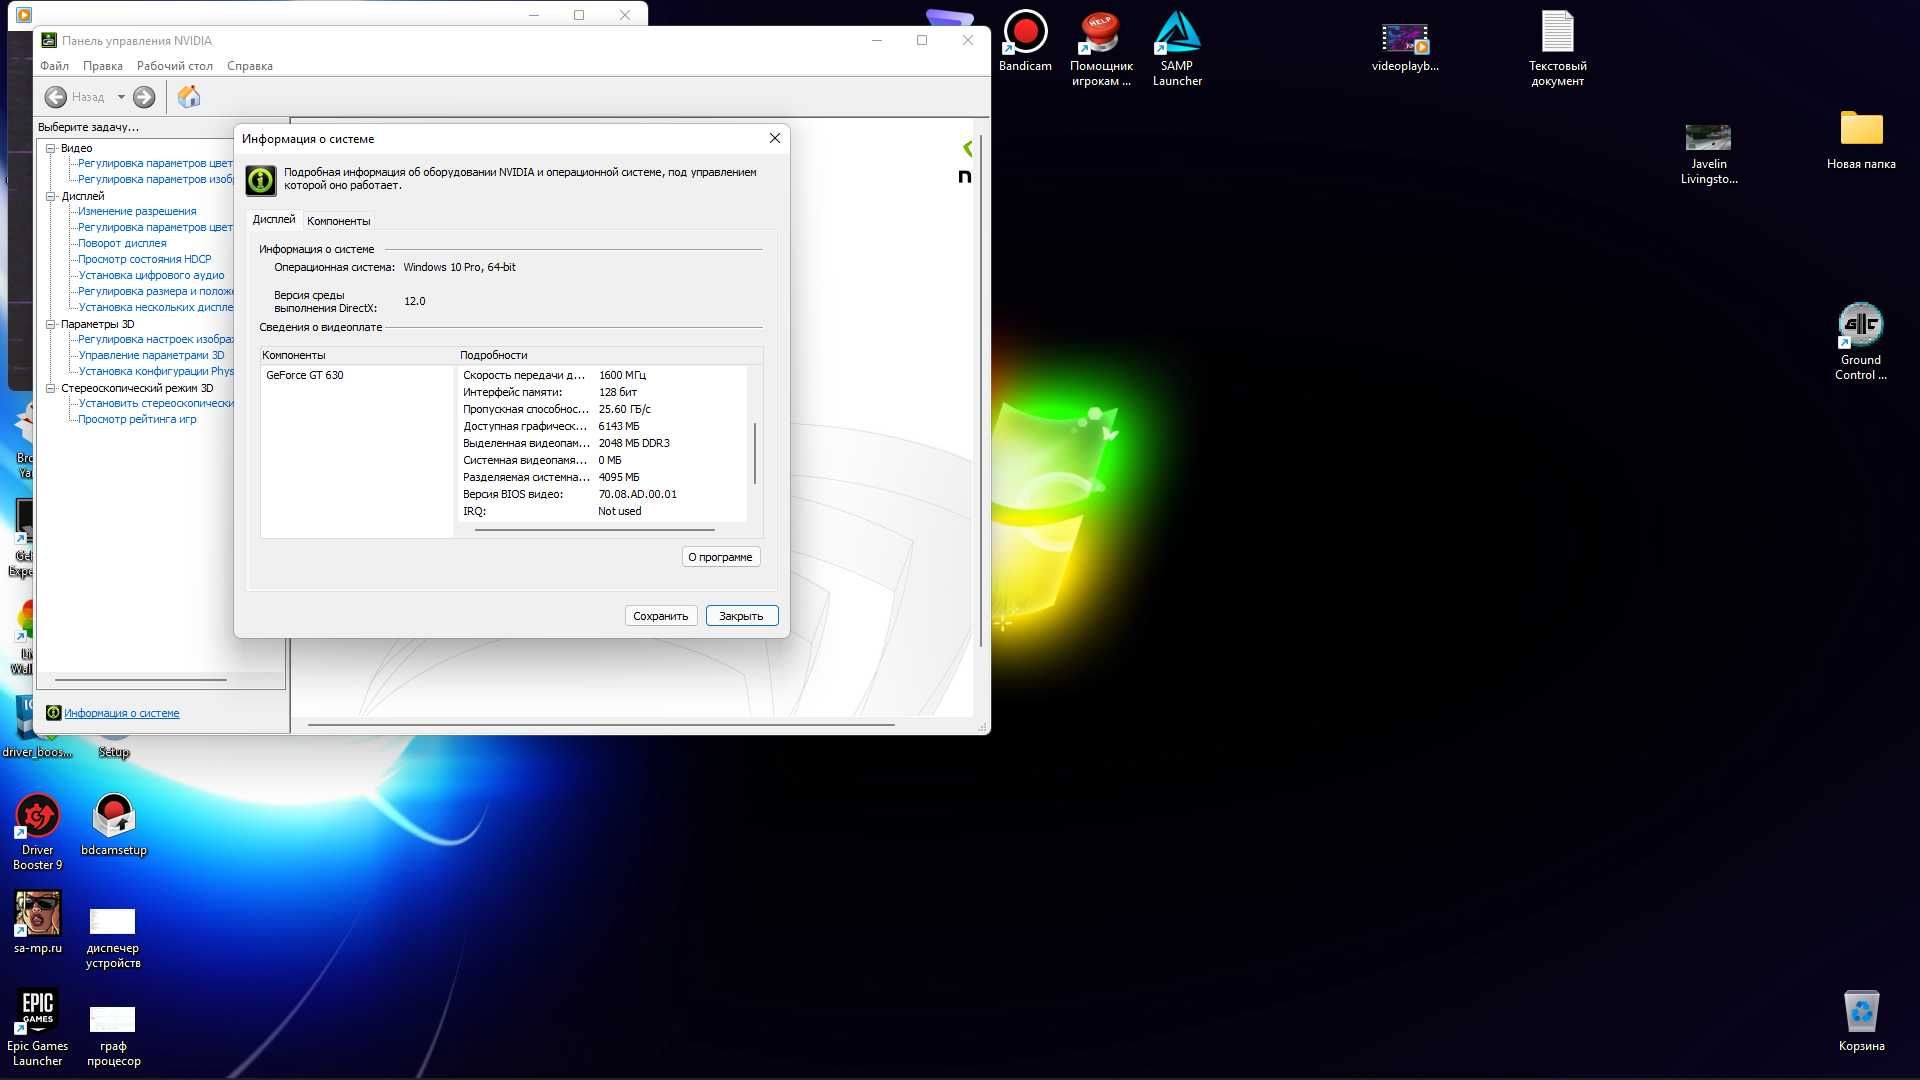Collapse the Стереоскопический режим 3D node
This screenshot has width=1920, height=1080.
tap(51, 388)
